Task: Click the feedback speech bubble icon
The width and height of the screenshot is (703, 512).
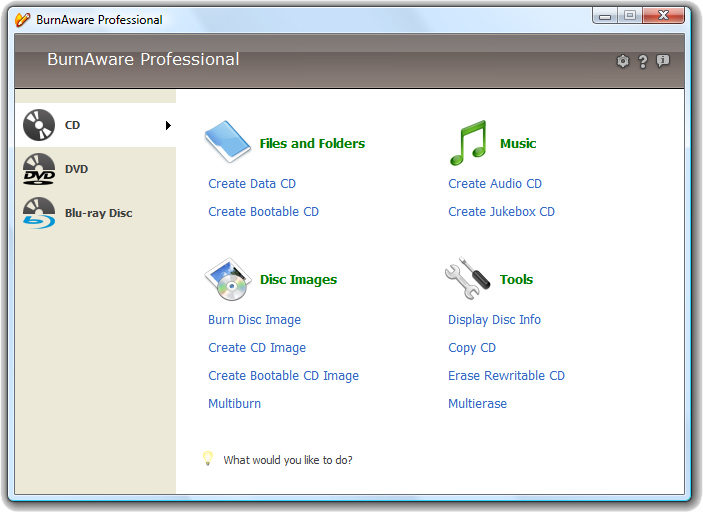Action: (x=662, y=61)
